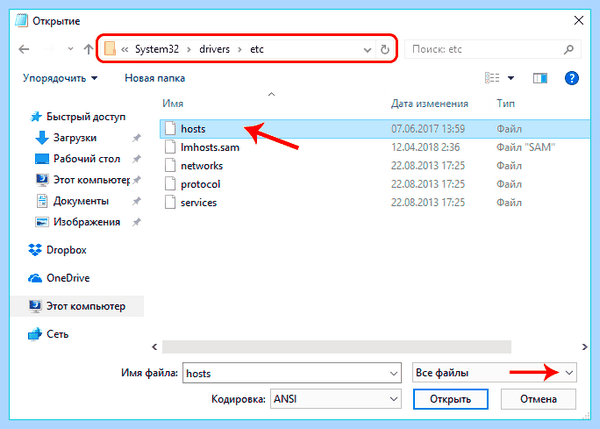
Task: Toggle the preview pane icon
Action: tap(540, 78)
